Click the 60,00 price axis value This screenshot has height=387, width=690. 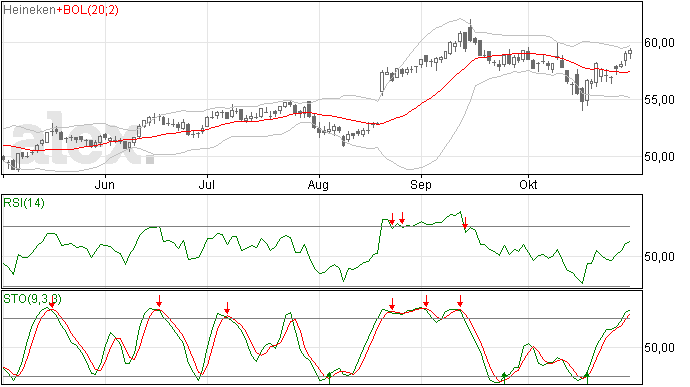click(x=659, y=43)
